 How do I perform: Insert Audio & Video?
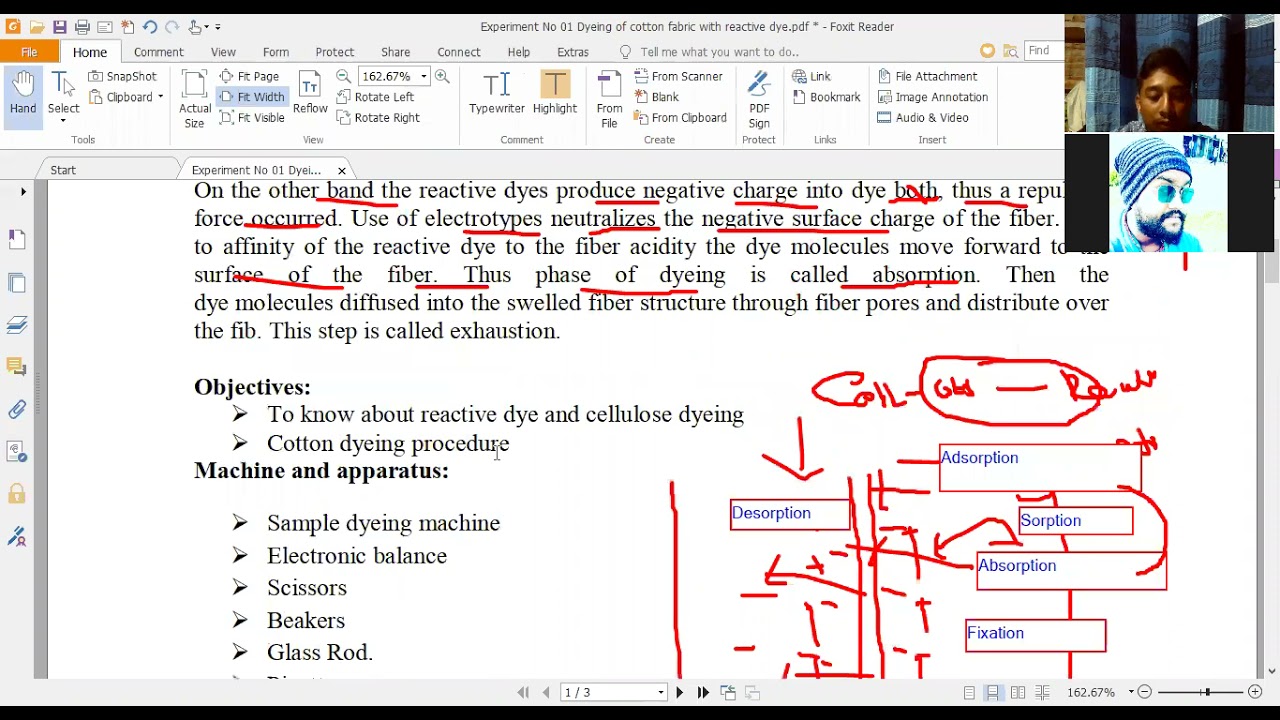[922, 118]
